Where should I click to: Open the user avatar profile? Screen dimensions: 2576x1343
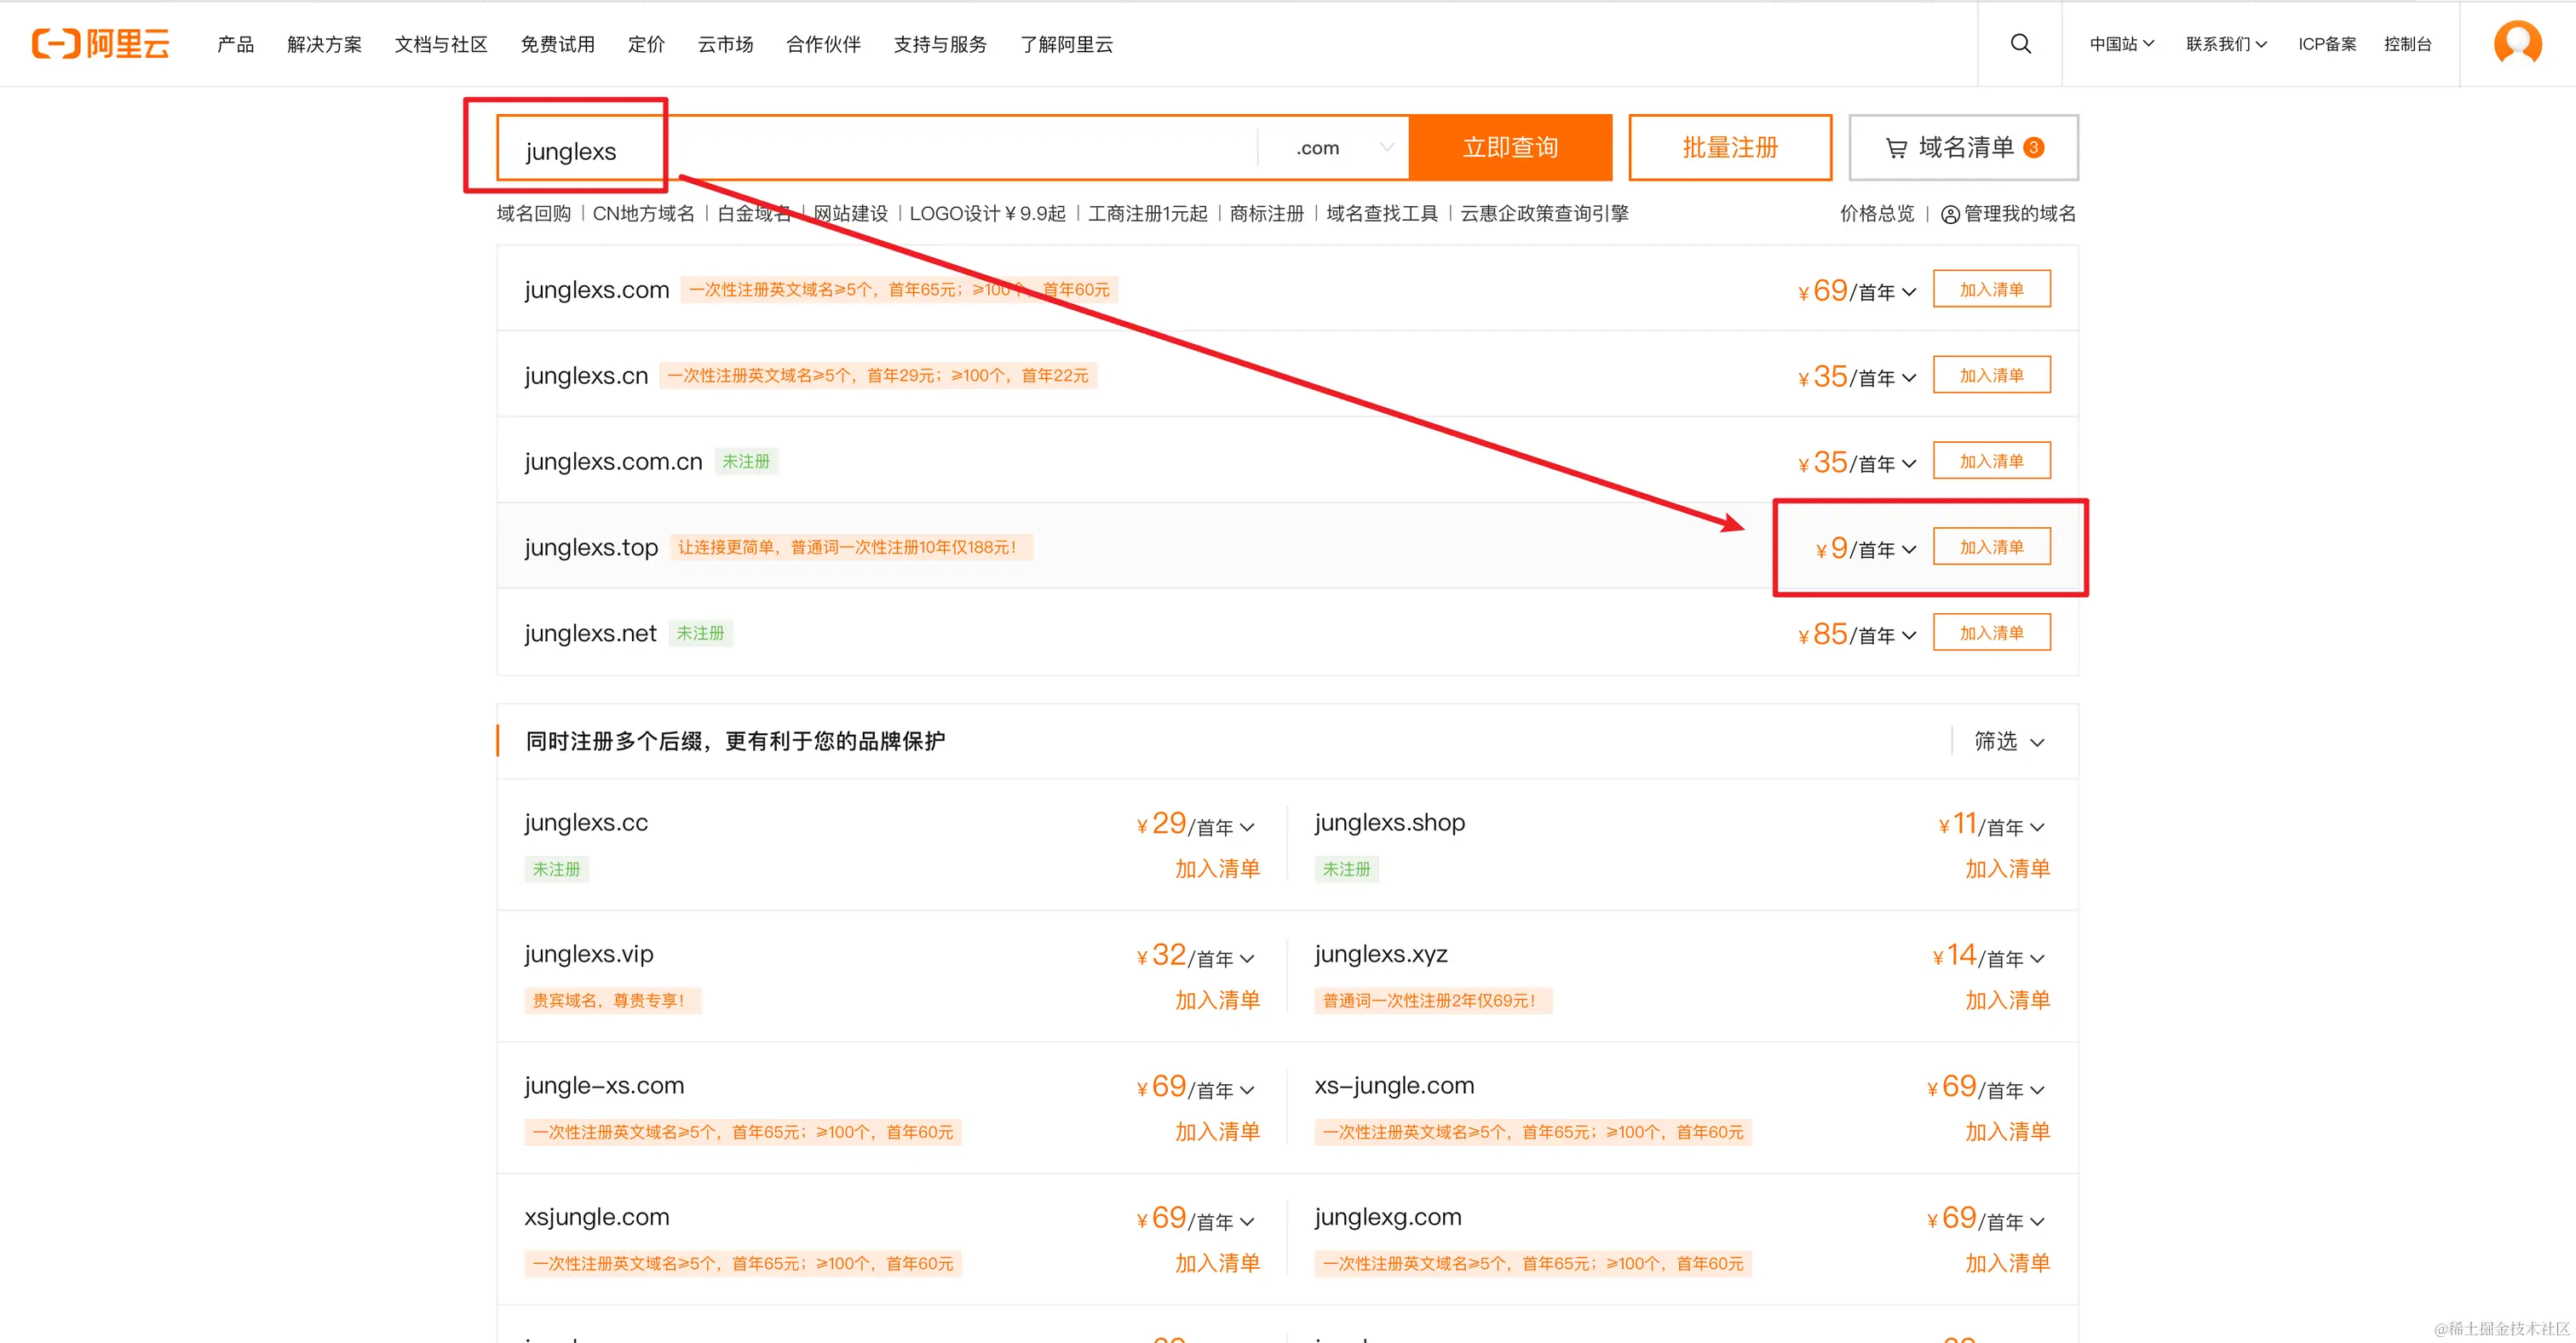[x=2517, y=43]
